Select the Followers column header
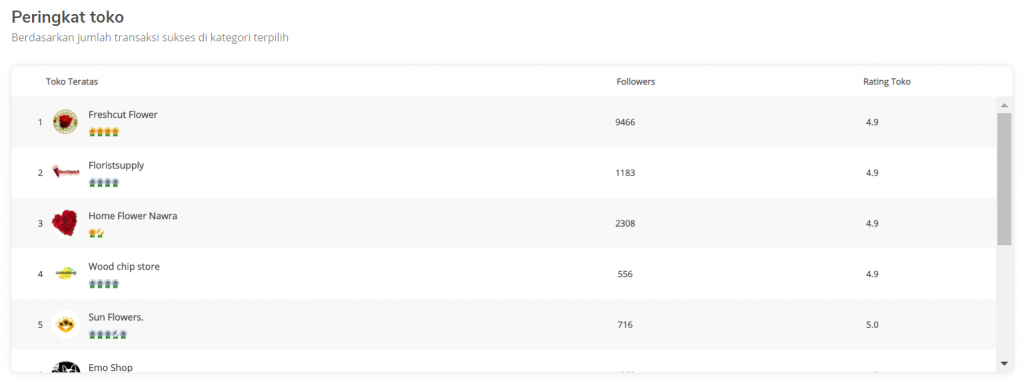This screenshot has height=387, width=1024. click(635, 82)
